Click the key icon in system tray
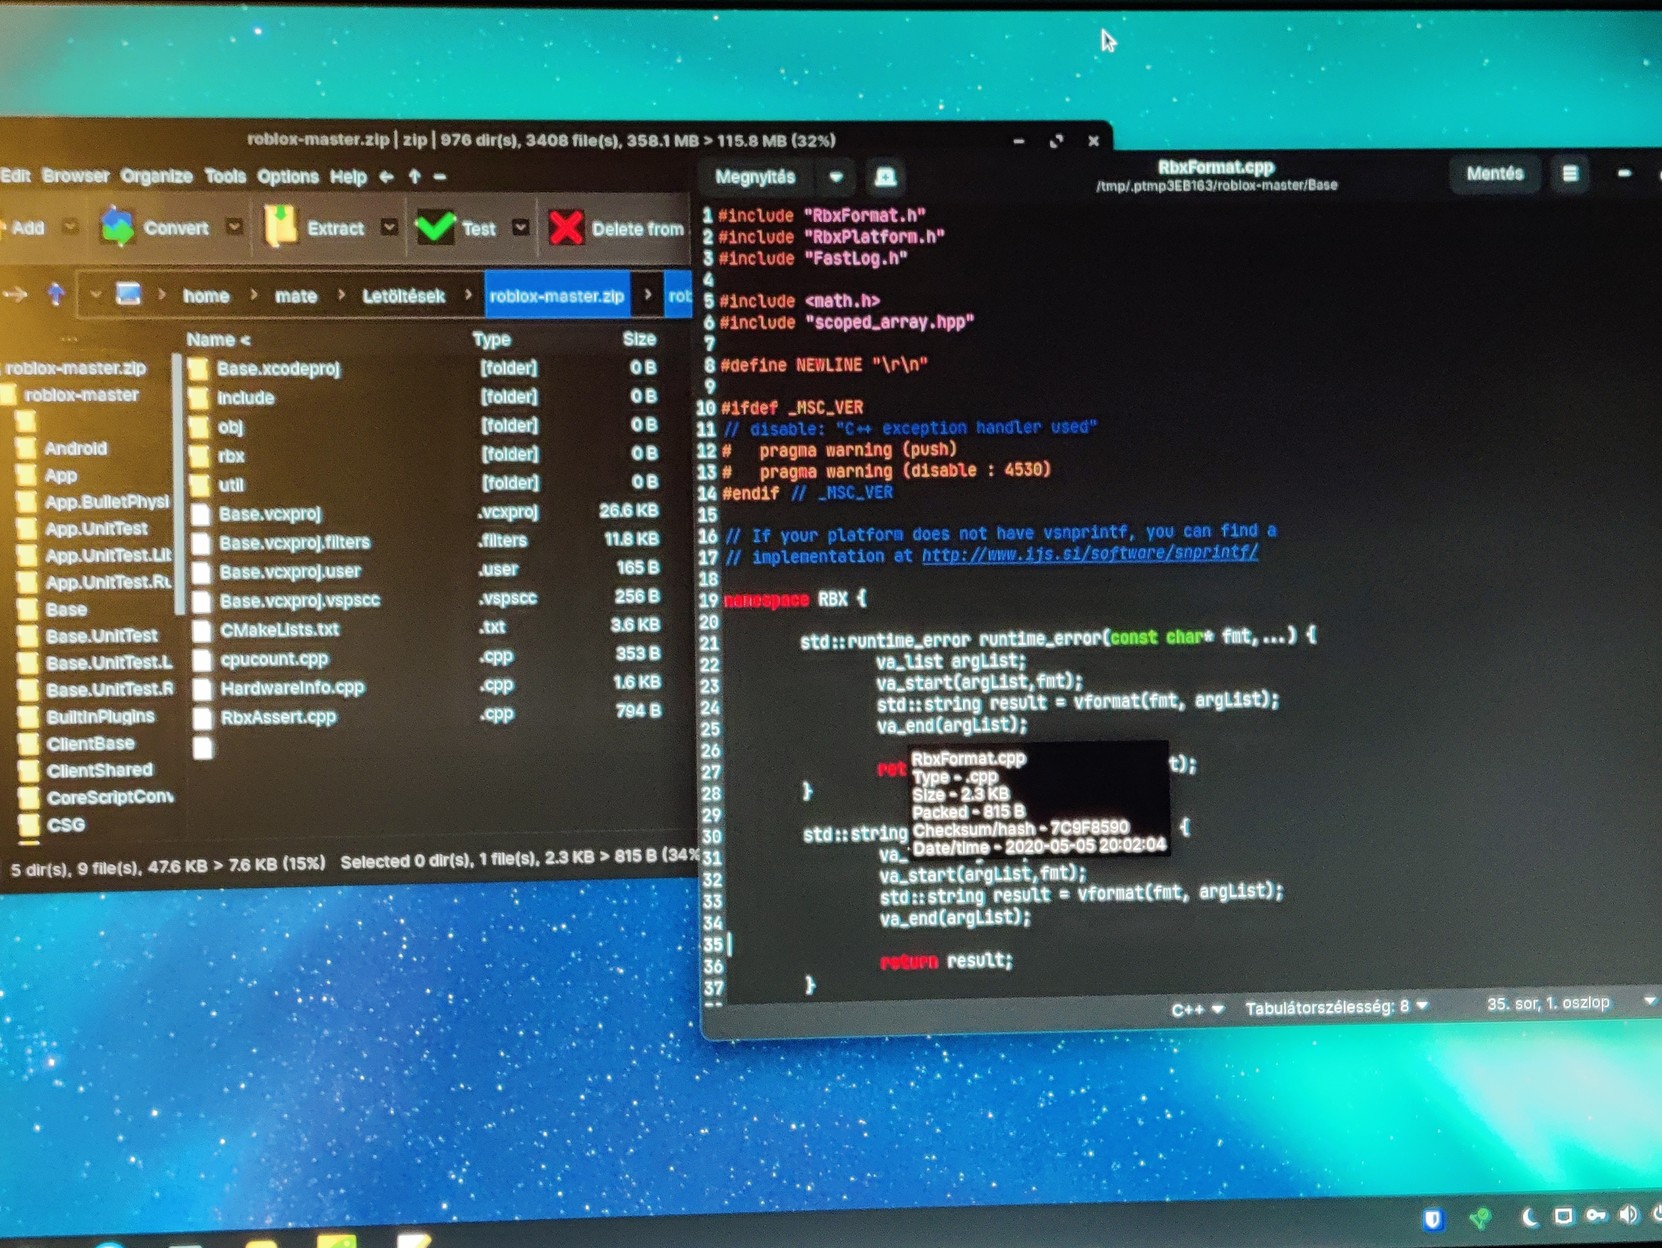Viewport: 1662px width, 1248px height. 1596,1215
